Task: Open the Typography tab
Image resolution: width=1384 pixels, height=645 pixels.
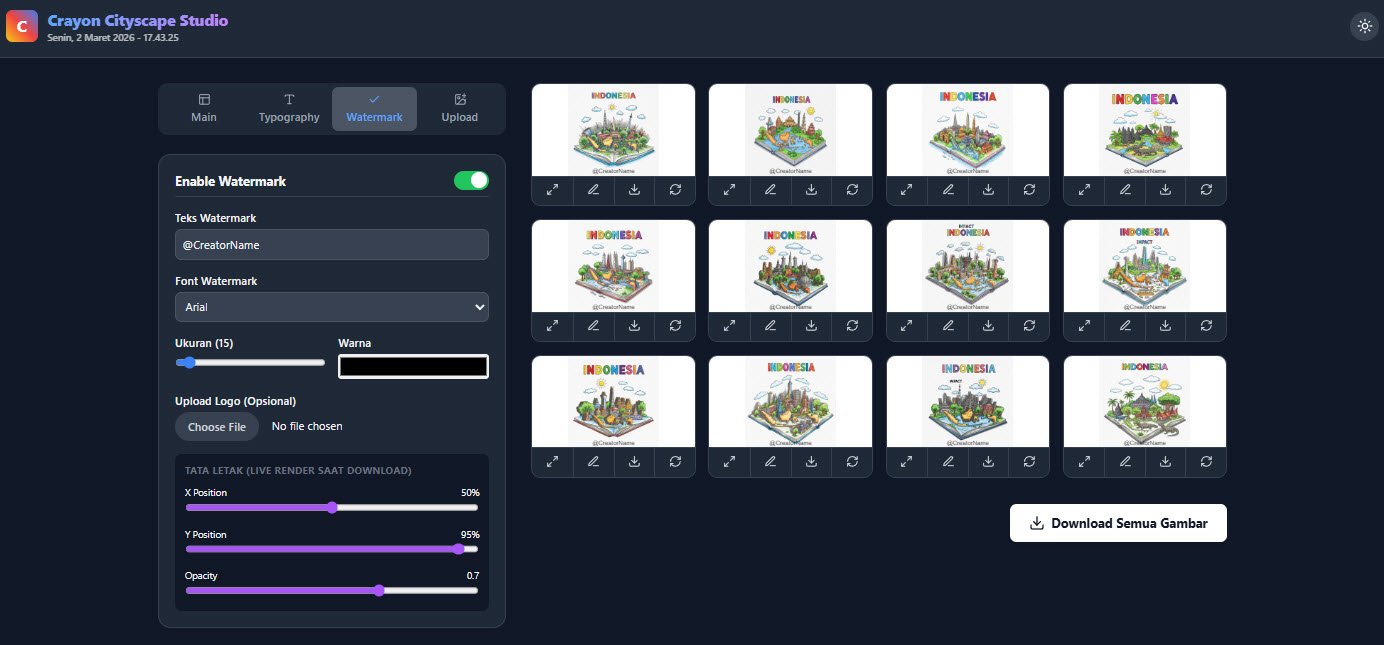Action: tap(289, 109)
